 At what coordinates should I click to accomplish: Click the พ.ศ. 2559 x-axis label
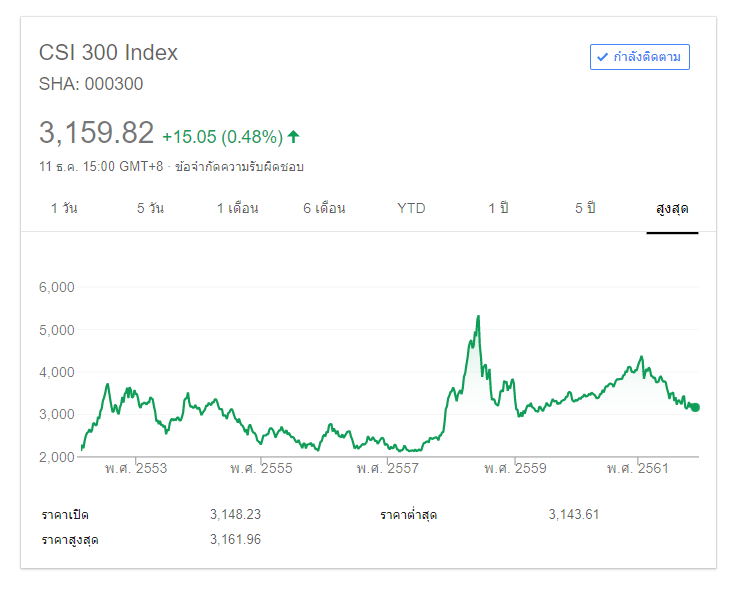515,468
